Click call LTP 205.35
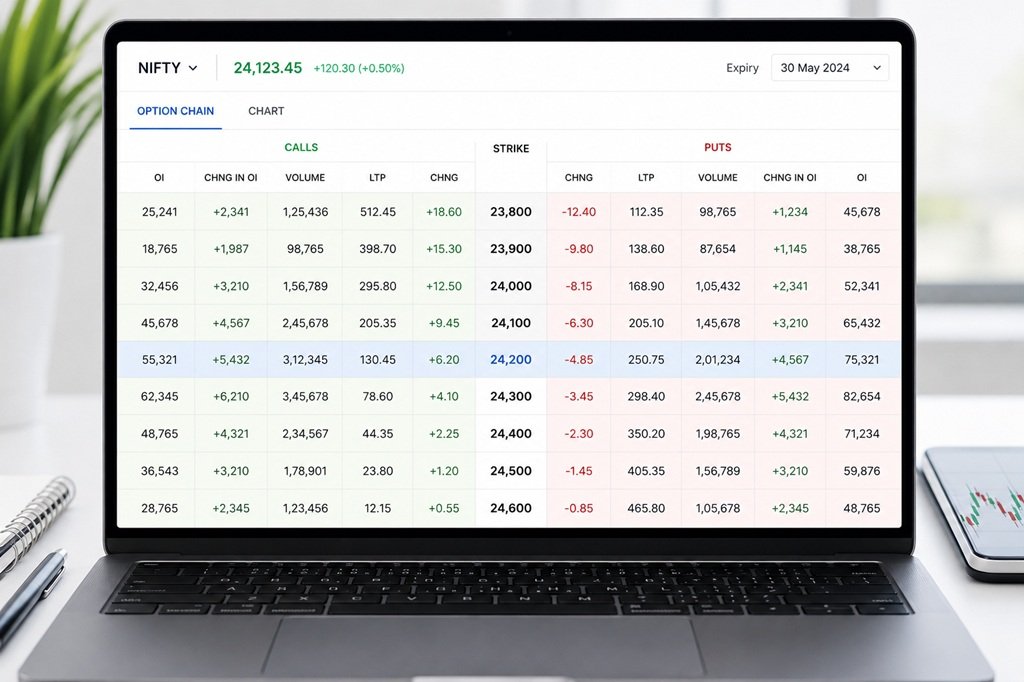The image size is (1024, 682). [x=377, y=323]
